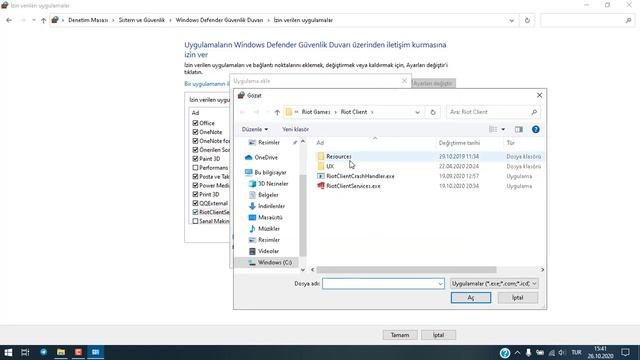
Task: Click Yeni klasör in the Gözat toolbar
Action: (295, 129)
